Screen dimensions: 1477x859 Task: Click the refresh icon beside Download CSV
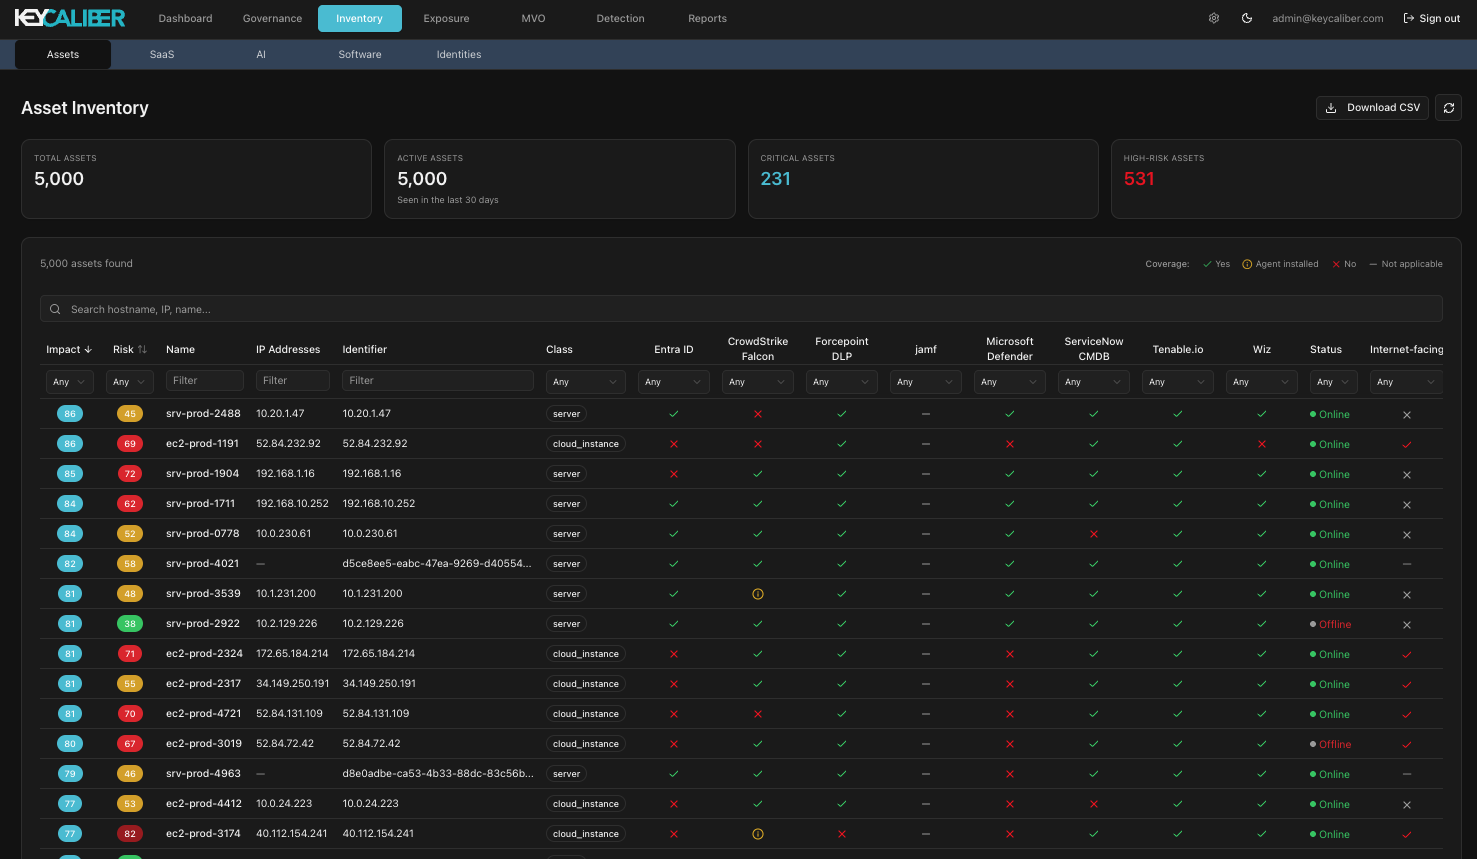tap(1449, 108)
